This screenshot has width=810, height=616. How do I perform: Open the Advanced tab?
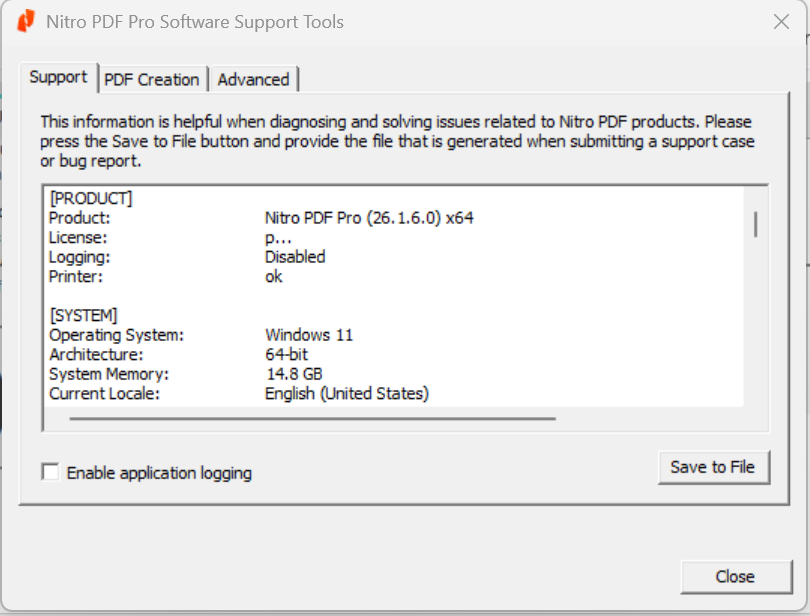253,80
